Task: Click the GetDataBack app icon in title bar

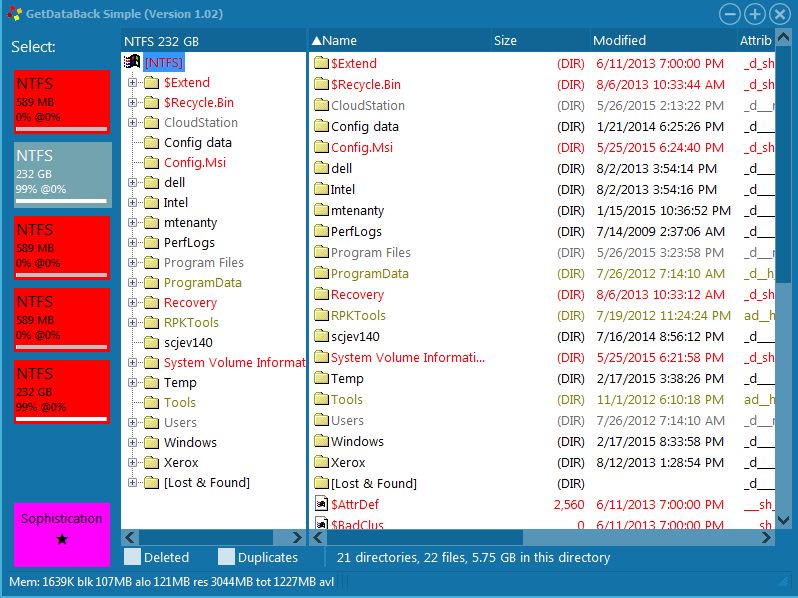Action: coord(13,14)
